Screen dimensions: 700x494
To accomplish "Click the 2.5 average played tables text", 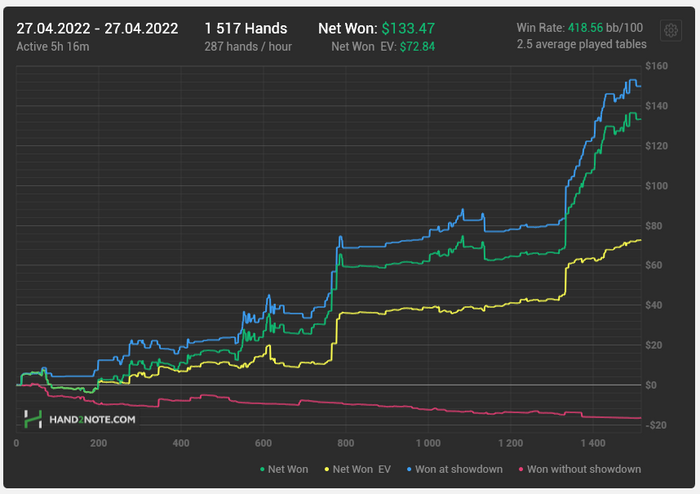I will tap(582, 44).
